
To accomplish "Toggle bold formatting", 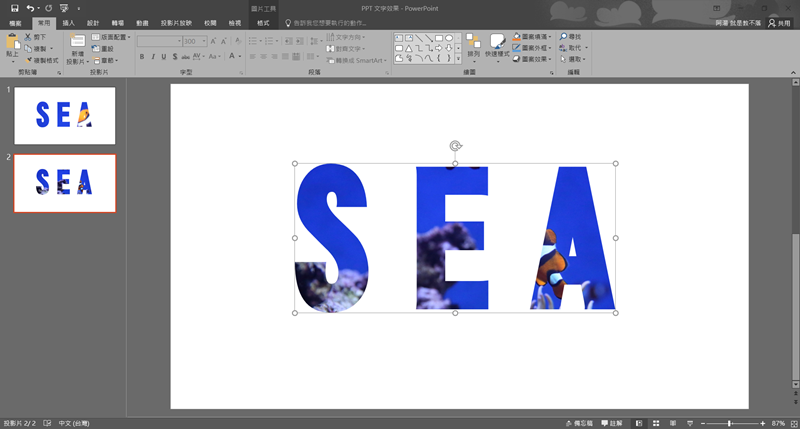I will pos(142,57).
